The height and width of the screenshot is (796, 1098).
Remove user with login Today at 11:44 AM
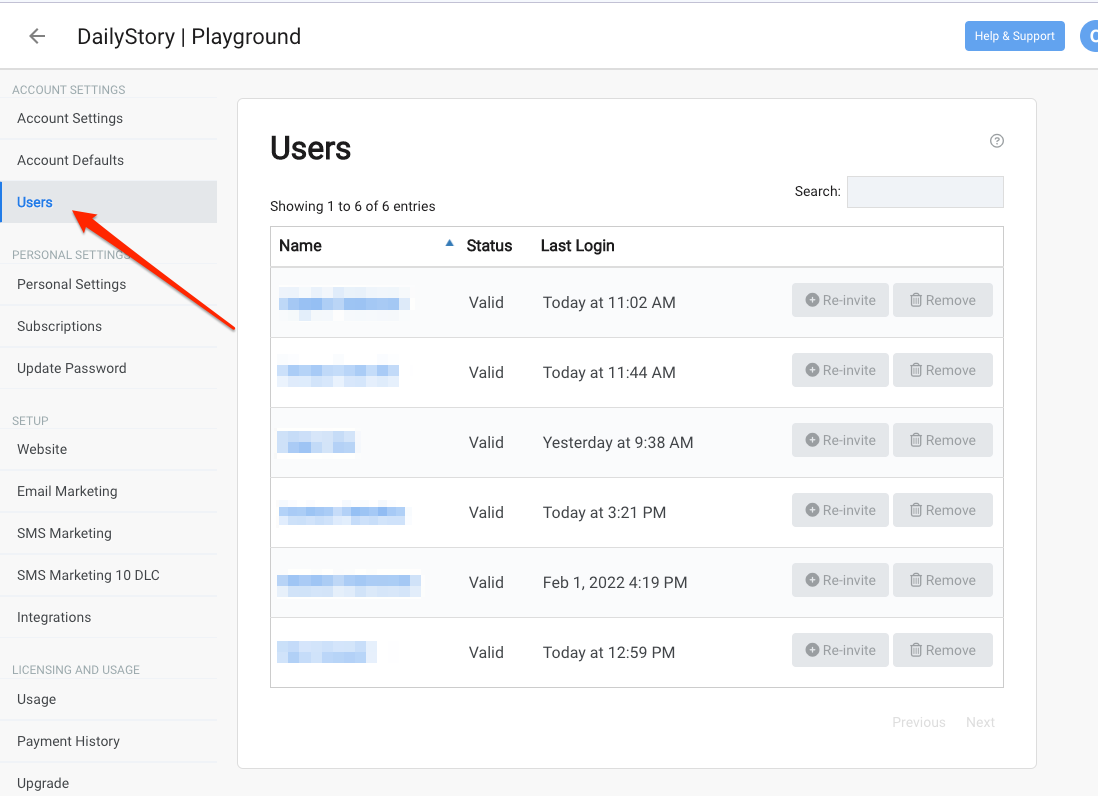943,370
